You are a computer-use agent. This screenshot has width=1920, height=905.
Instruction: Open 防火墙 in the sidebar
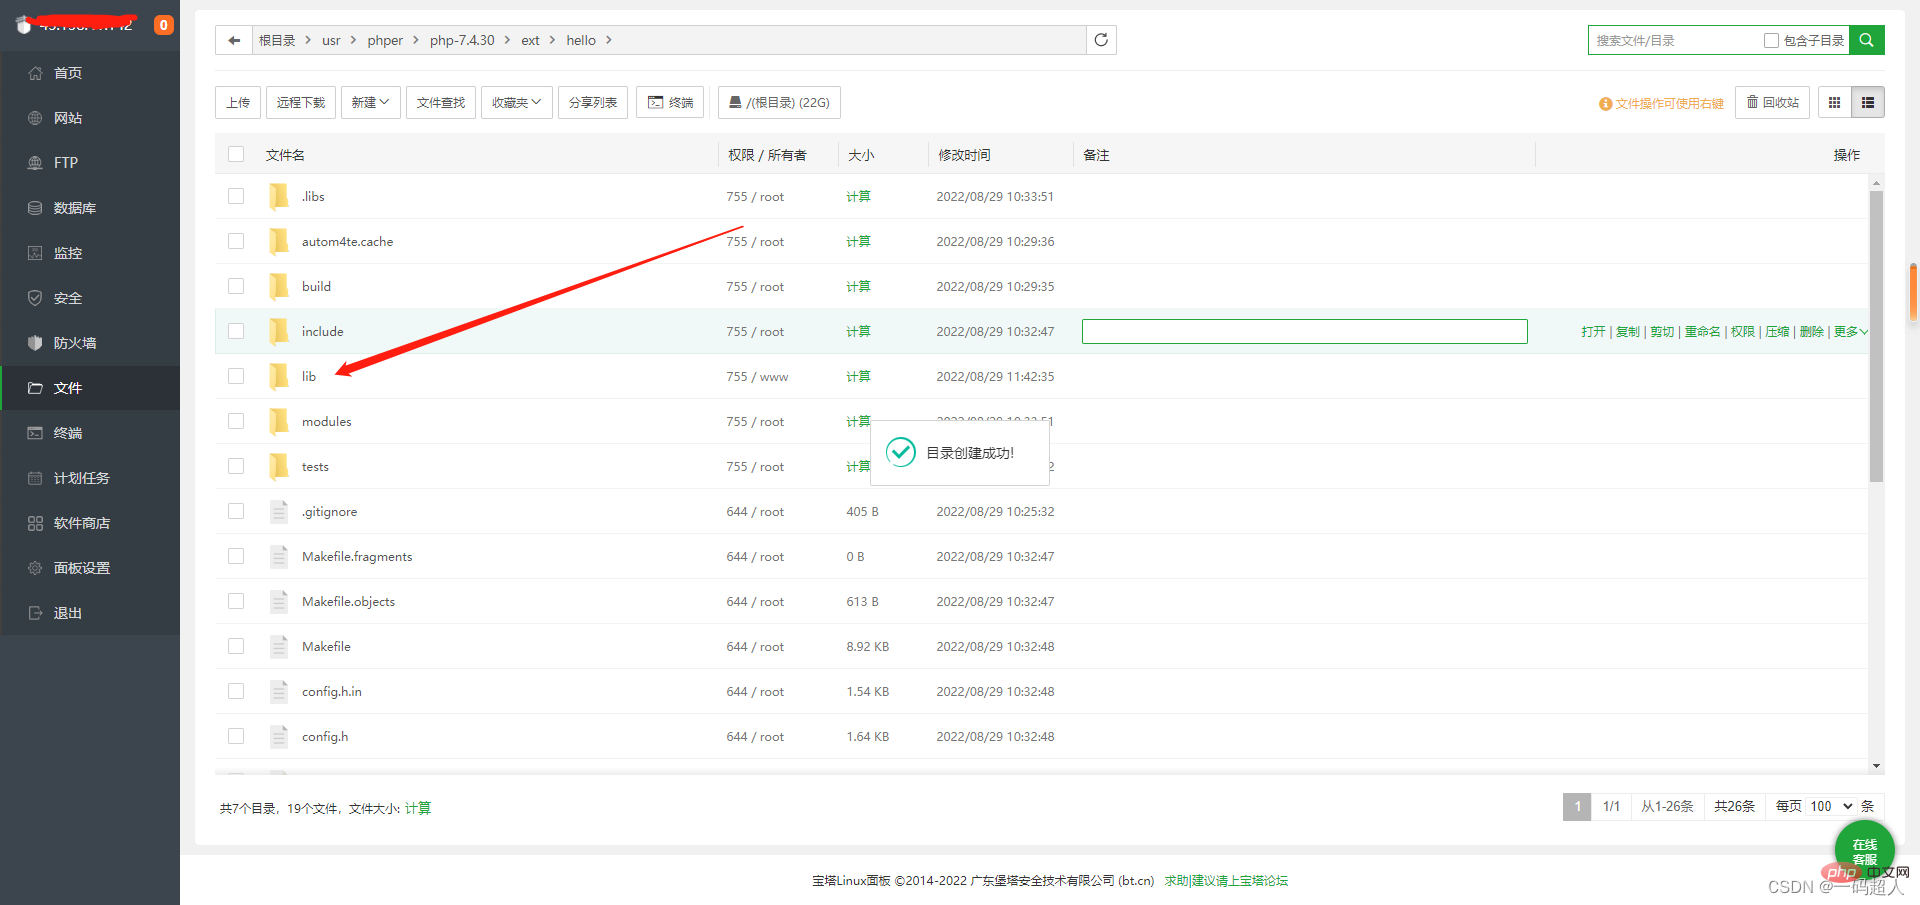(x=90, y=343)
